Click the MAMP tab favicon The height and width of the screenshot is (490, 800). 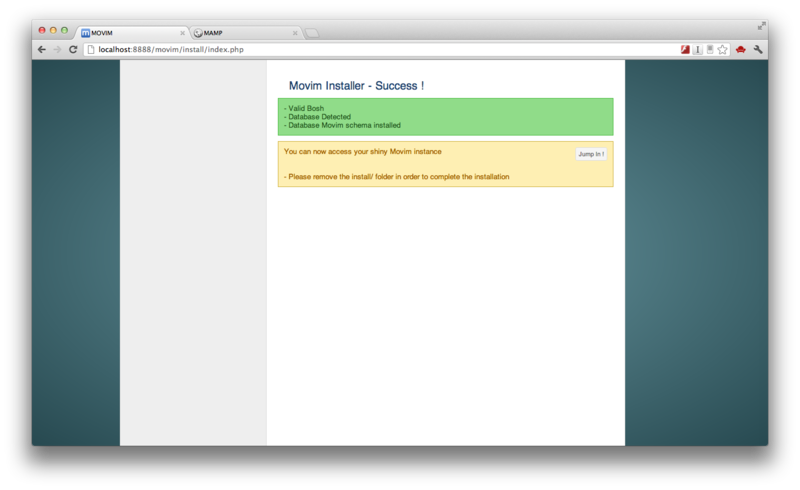pos(198,33)
